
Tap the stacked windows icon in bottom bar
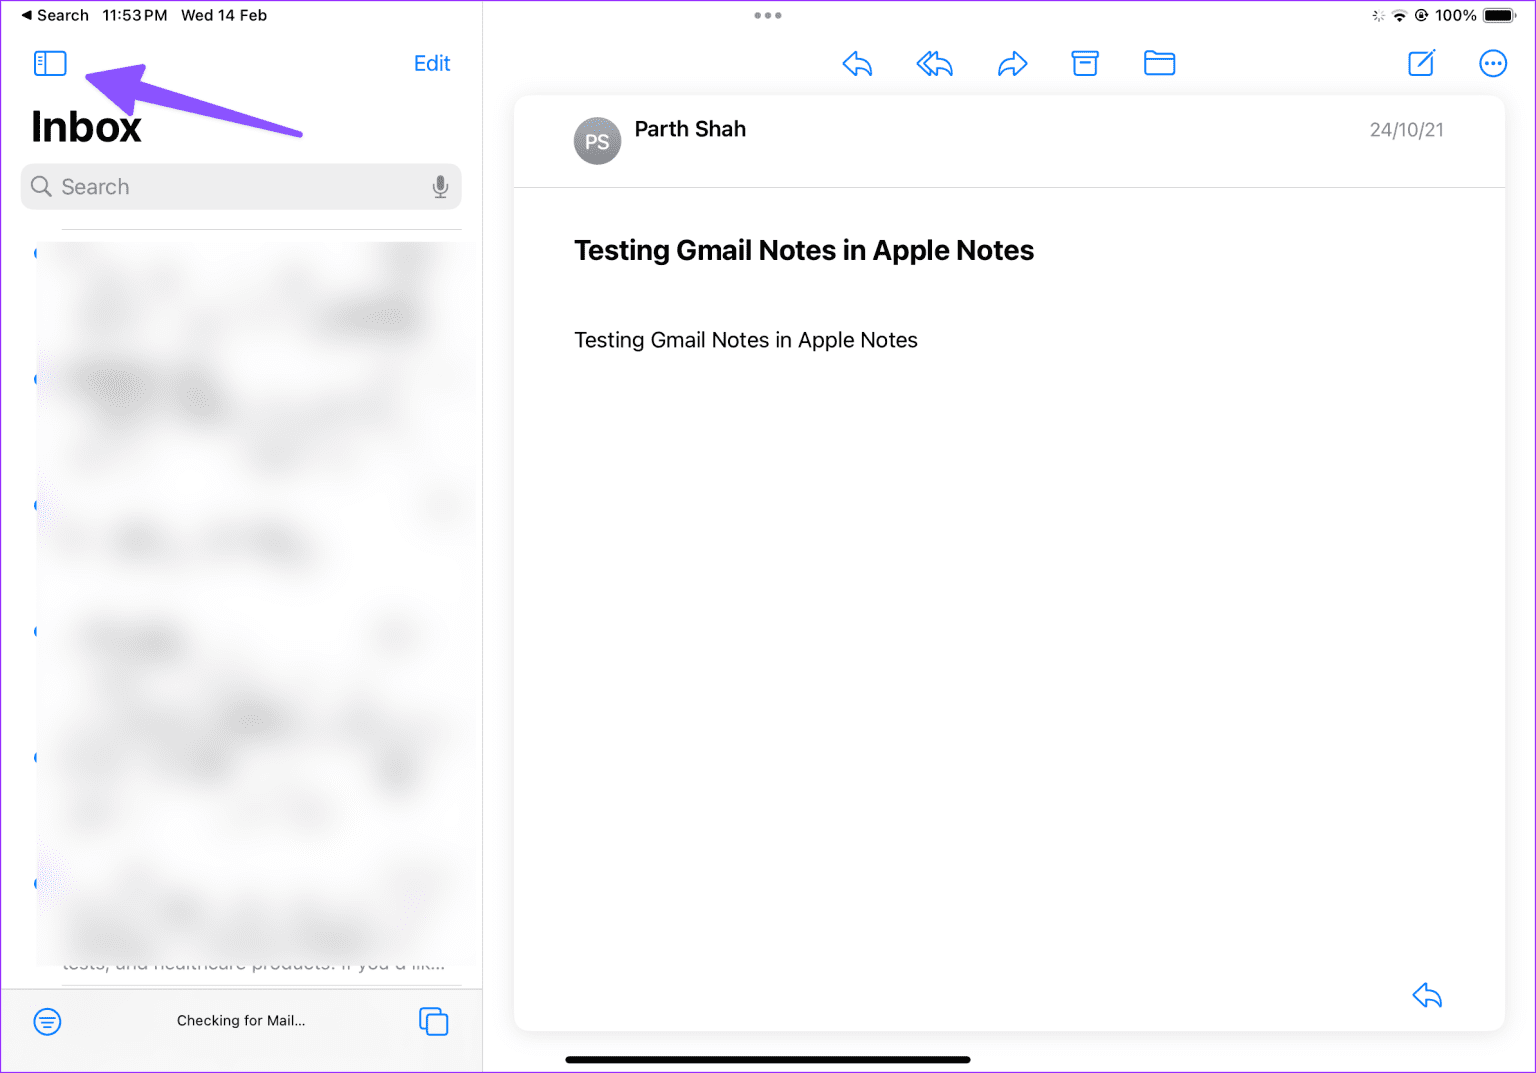(433, 1021)
